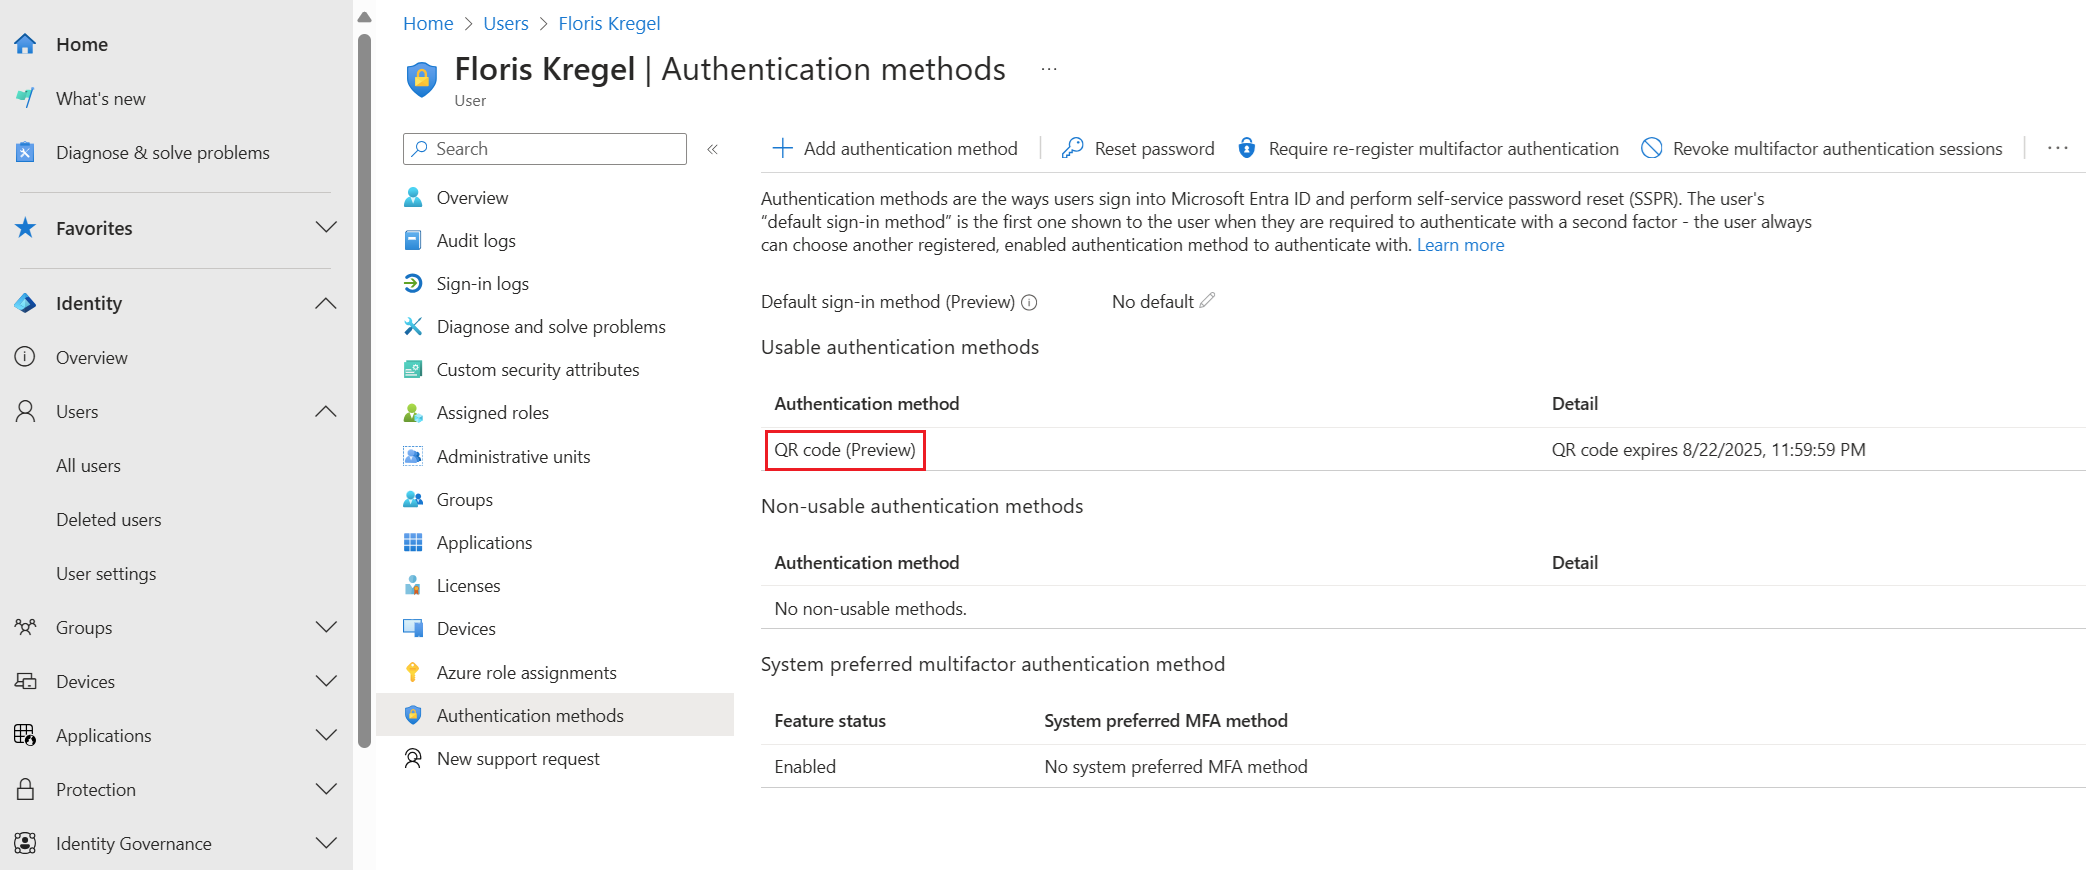Open the Home page from the sidebar icon
The width and height of the screenshot is (2086, 870).
coord(24,44)
